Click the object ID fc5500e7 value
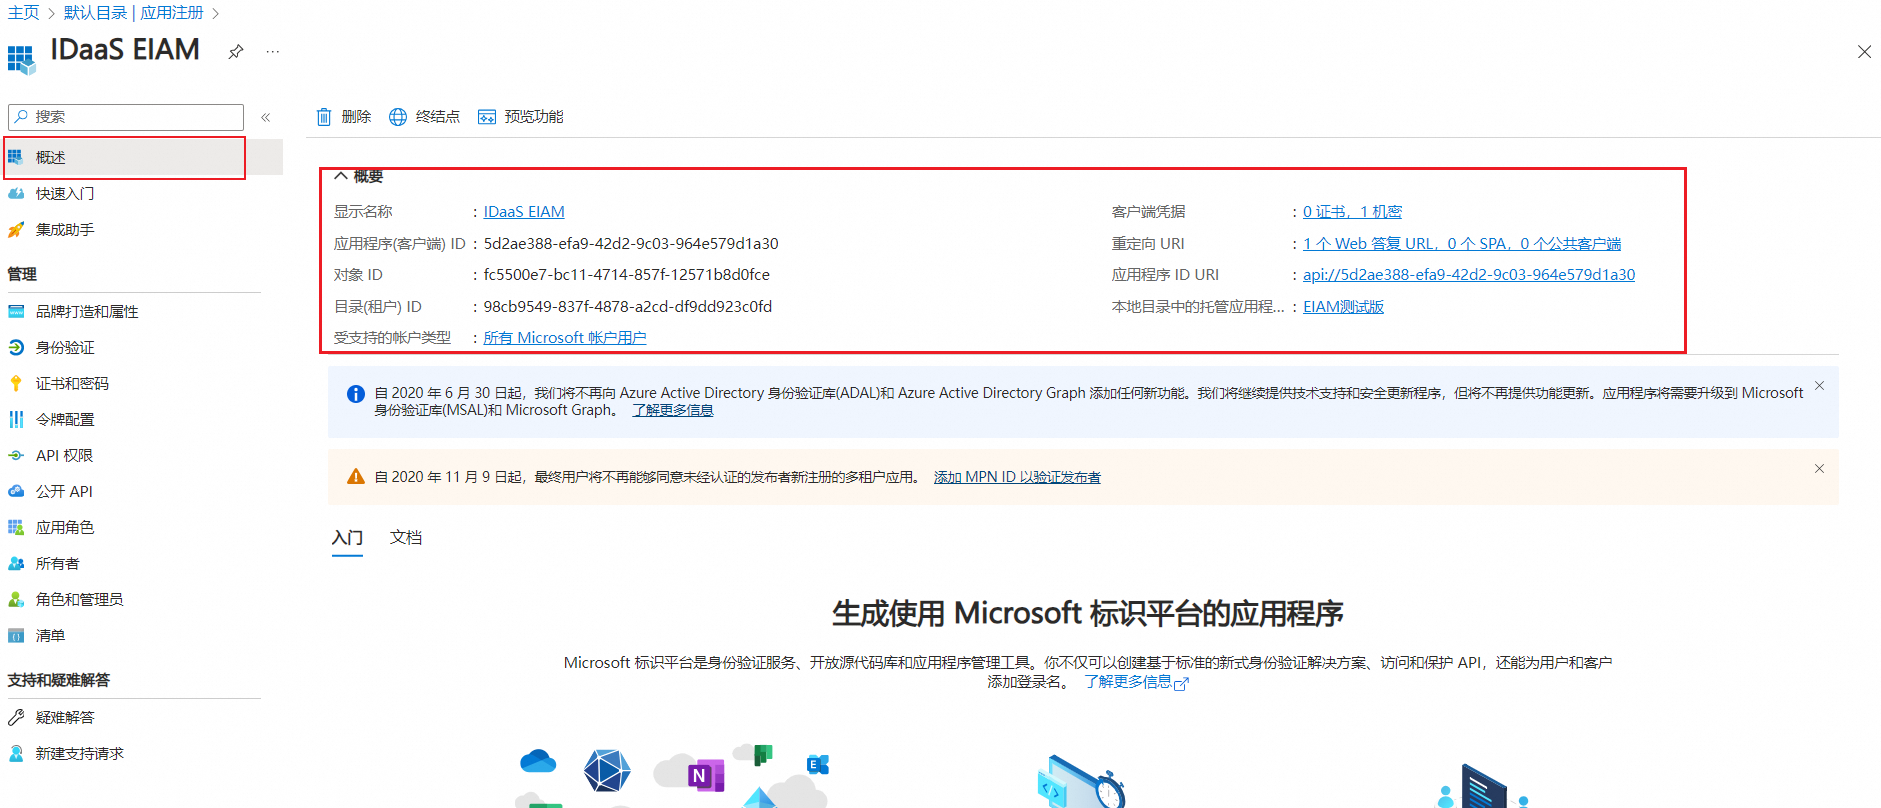This screenshot has width=1881, height=808. [x=627, y=275]
